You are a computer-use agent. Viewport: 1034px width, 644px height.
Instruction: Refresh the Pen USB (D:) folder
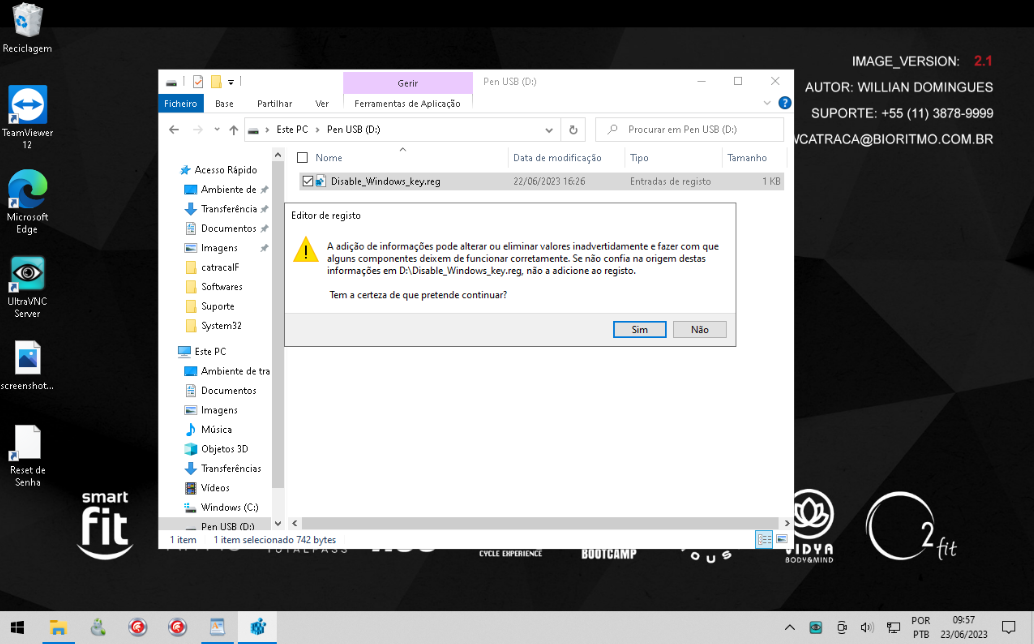coord(573,130)
